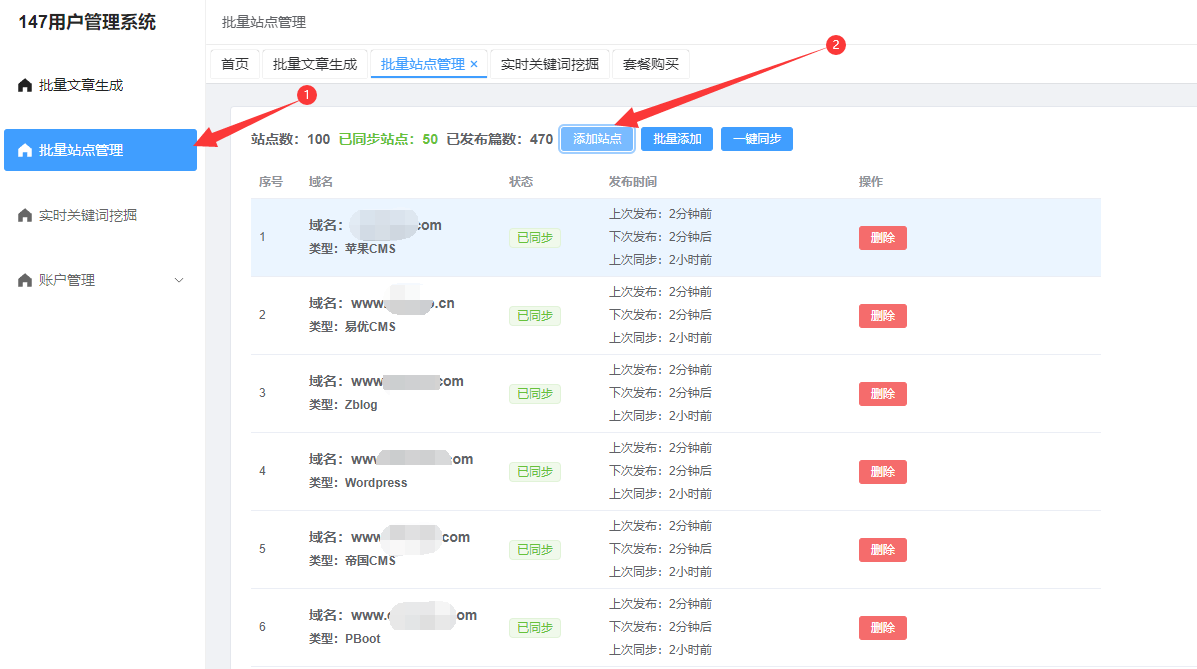Click 已同步站点: 50 green text

point(389,139)
